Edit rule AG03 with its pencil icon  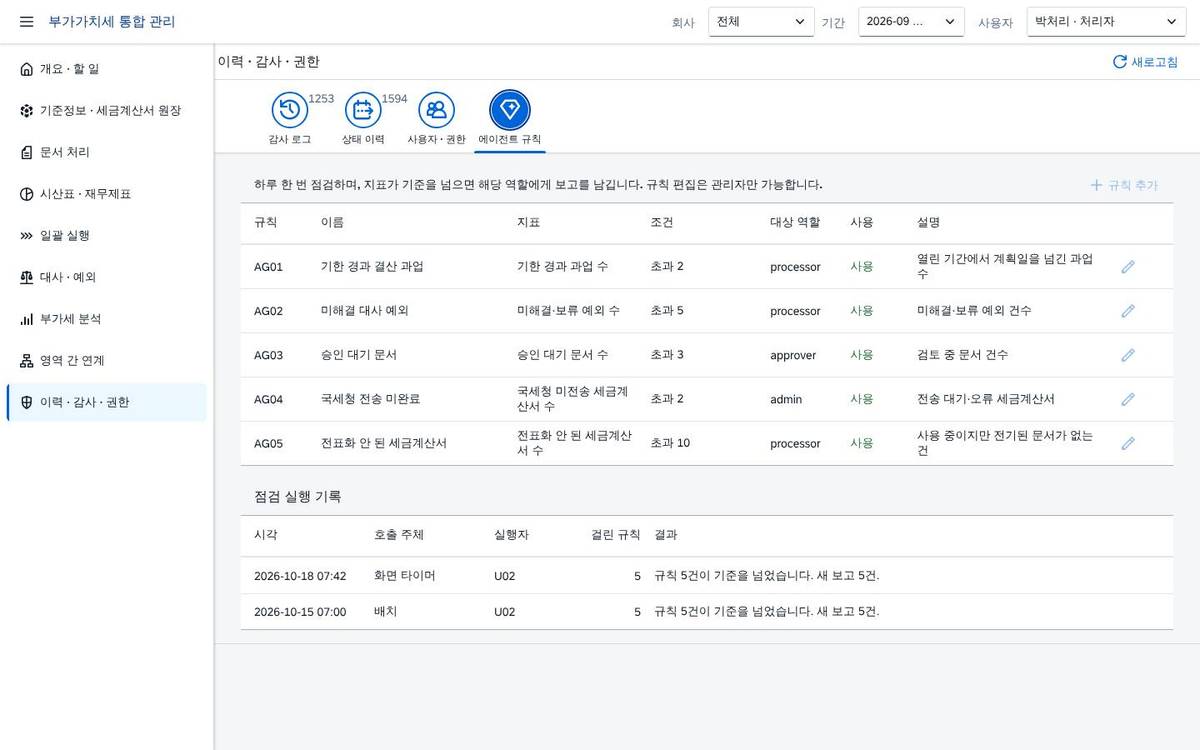tap(1128, 355)
